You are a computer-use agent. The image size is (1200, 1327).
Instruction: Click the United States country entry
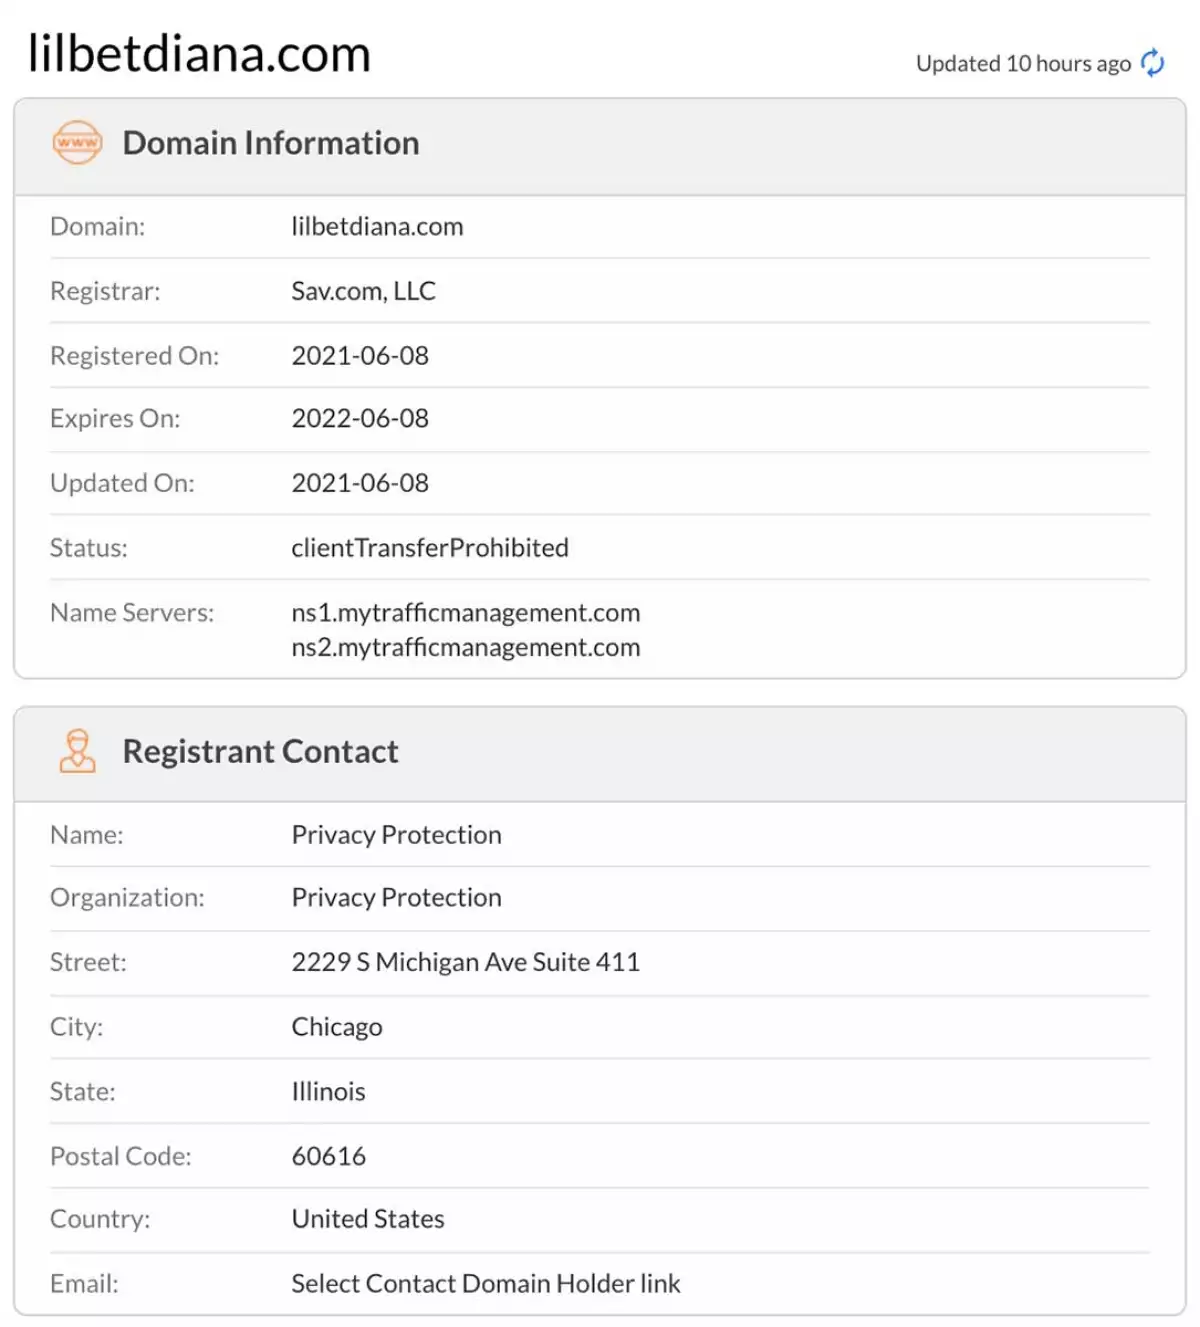367,1219
